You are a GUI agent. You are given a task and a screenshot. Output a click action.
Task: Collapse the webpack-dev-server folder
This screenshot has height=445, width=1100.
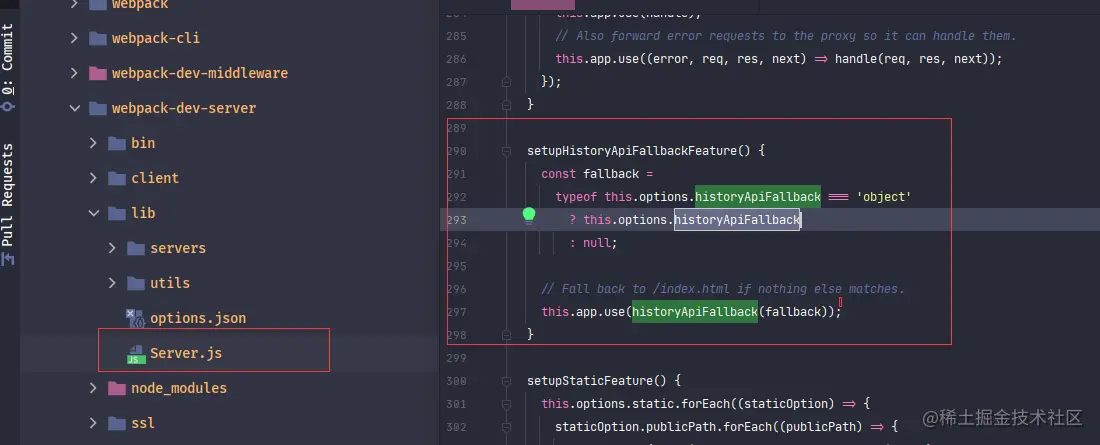point(74,108)
